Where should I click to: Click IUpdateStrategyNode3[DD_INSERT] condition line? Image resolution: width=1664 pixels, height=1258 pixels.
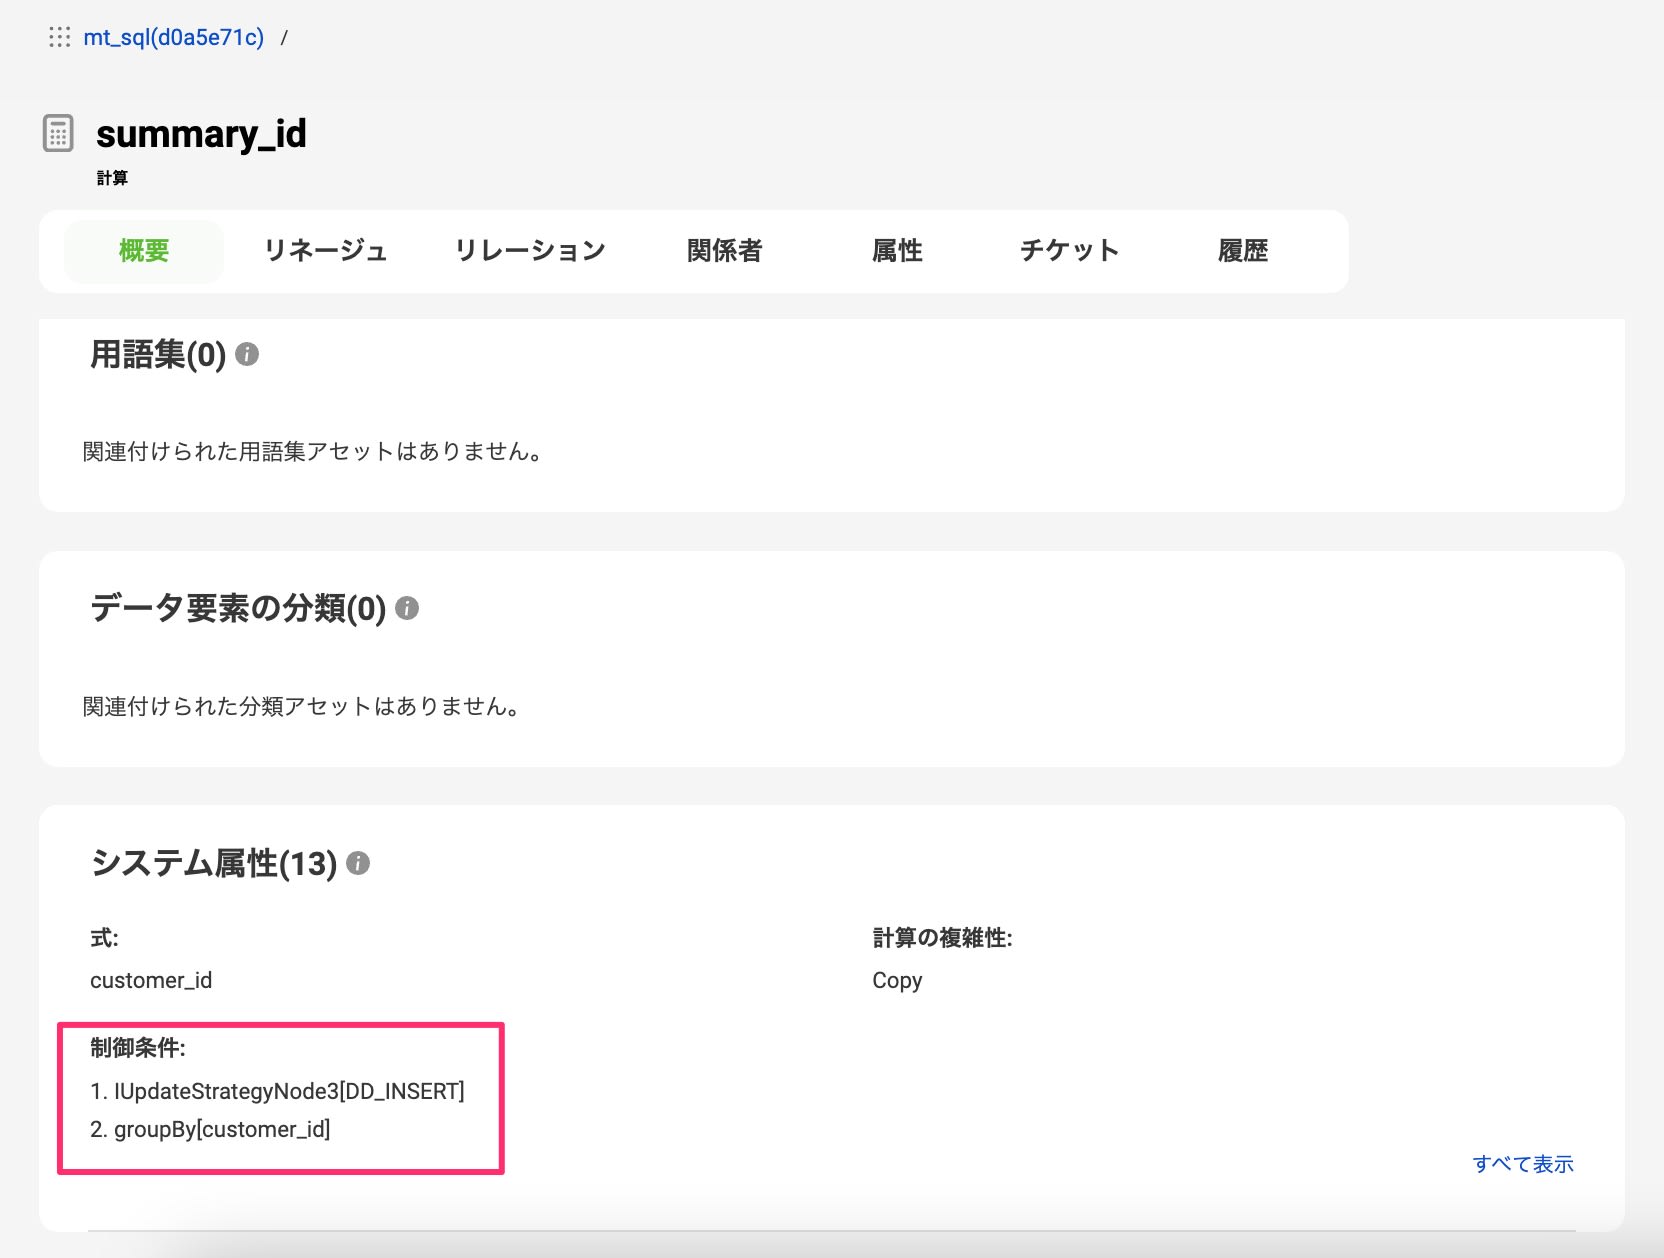coord(277,1091)
